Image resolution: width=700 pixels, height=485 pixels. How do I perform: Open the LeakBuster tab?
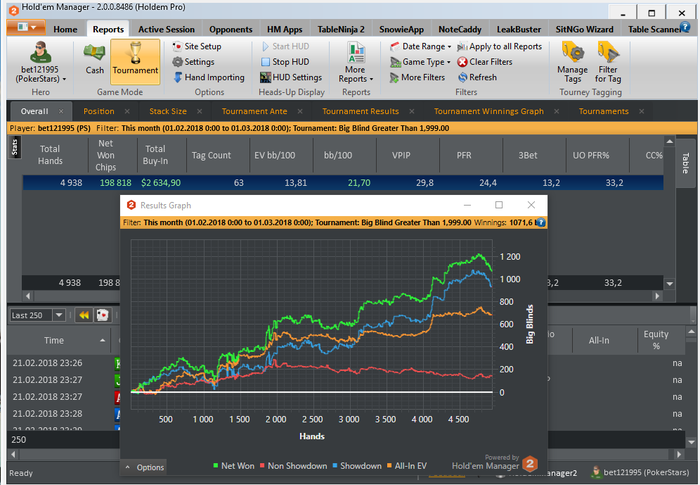point(518,29)
